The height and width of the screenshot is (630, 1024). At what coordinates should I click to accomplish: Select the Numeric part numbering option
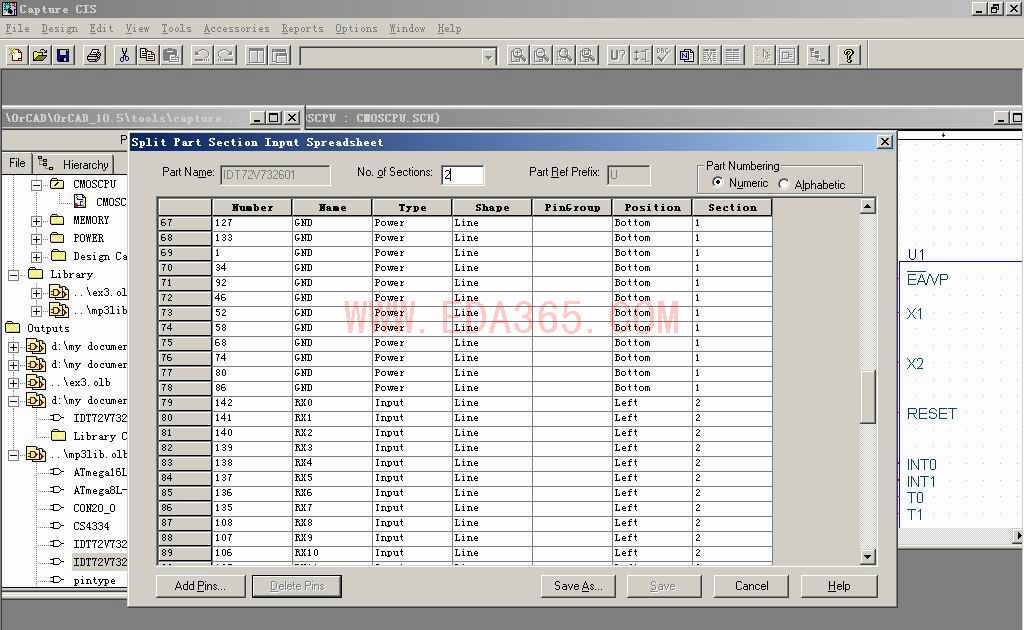pos(718,183)
